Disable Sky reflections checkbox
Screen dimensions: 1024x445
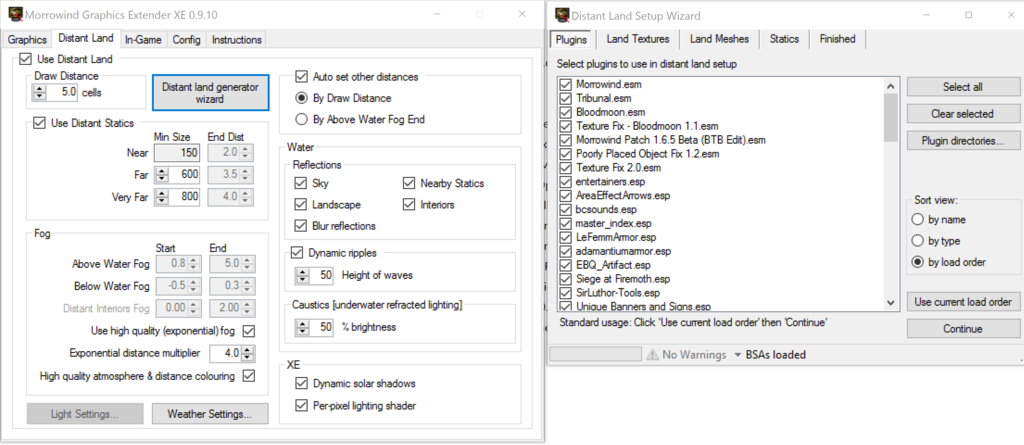(300, 183)
